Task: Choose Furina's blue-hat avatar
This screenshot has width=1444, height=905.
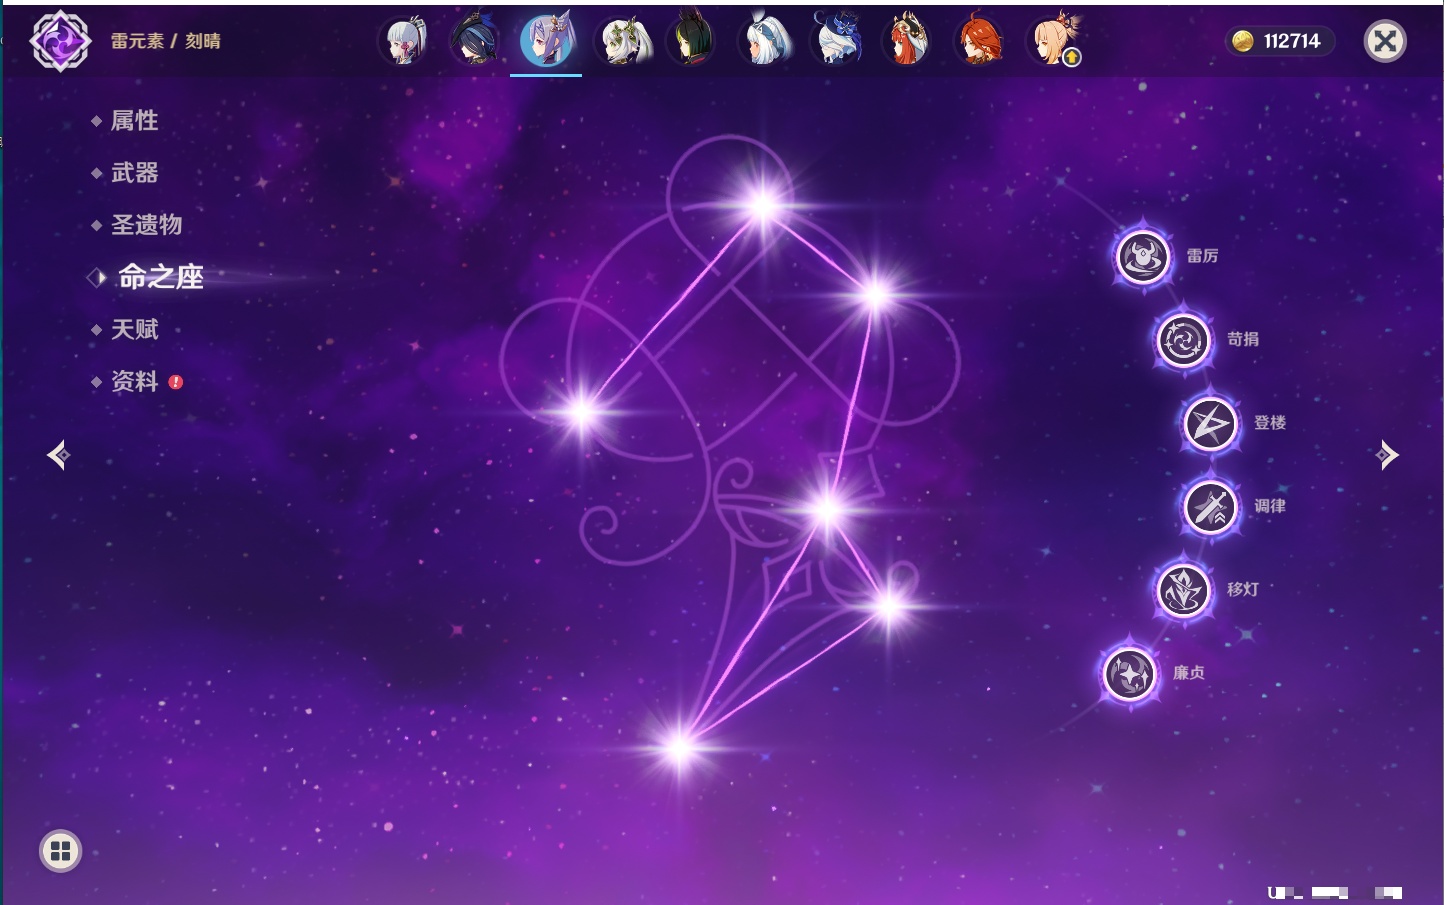Action: point(836,42)
